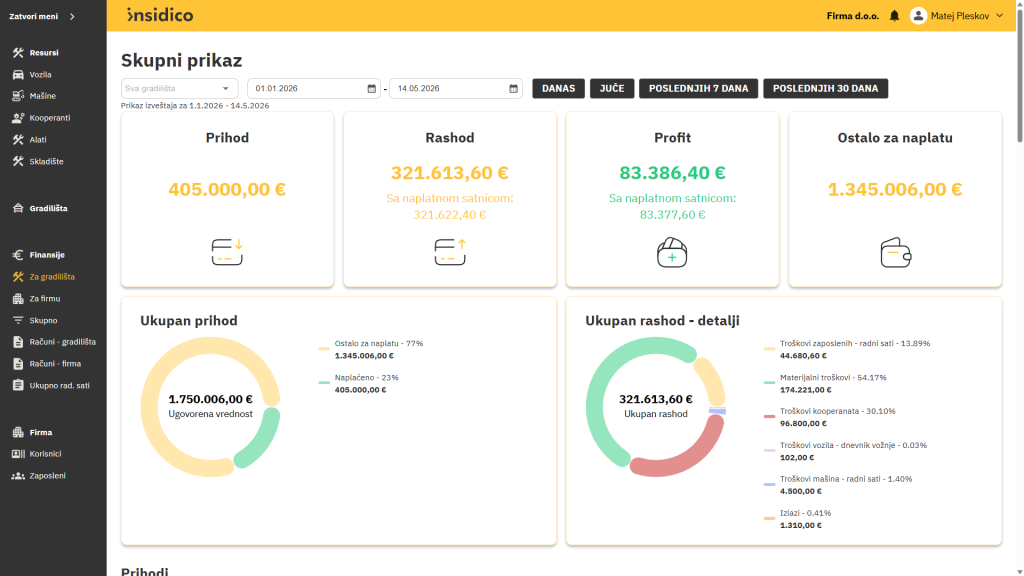Click the end date field 14.05.2026
Viewport: 1024px width, 576px height.
click(456, 88)
